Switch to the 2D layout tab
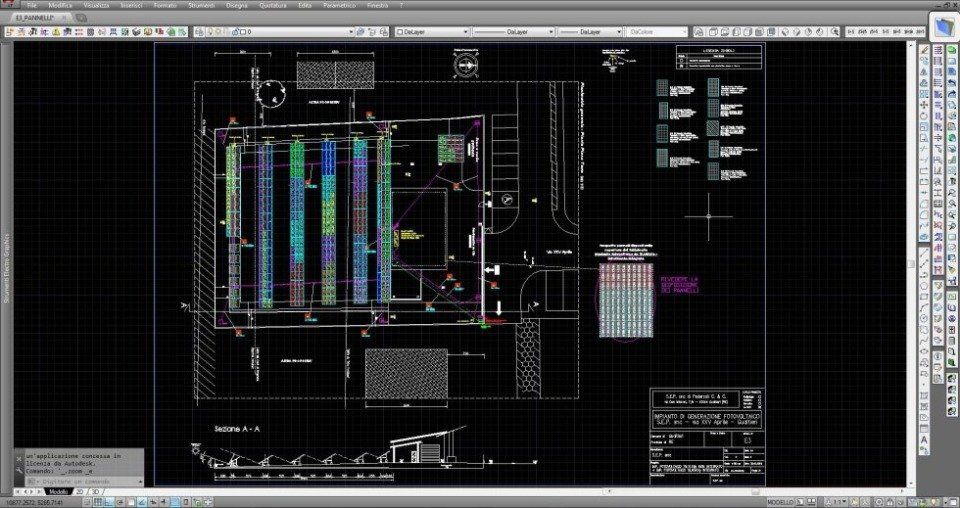Viewport: 960px width, 508px height. click(79, 491)
